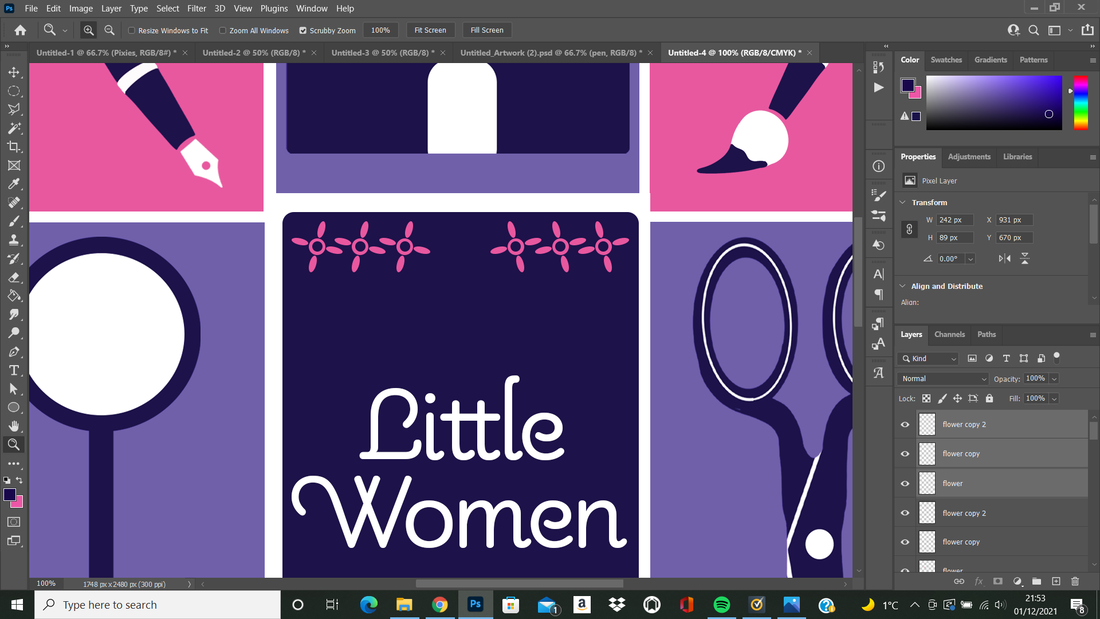Viewport: 1100px width, 619px height.
Task: Click the Share icon top right
Action: point(1087,30)
